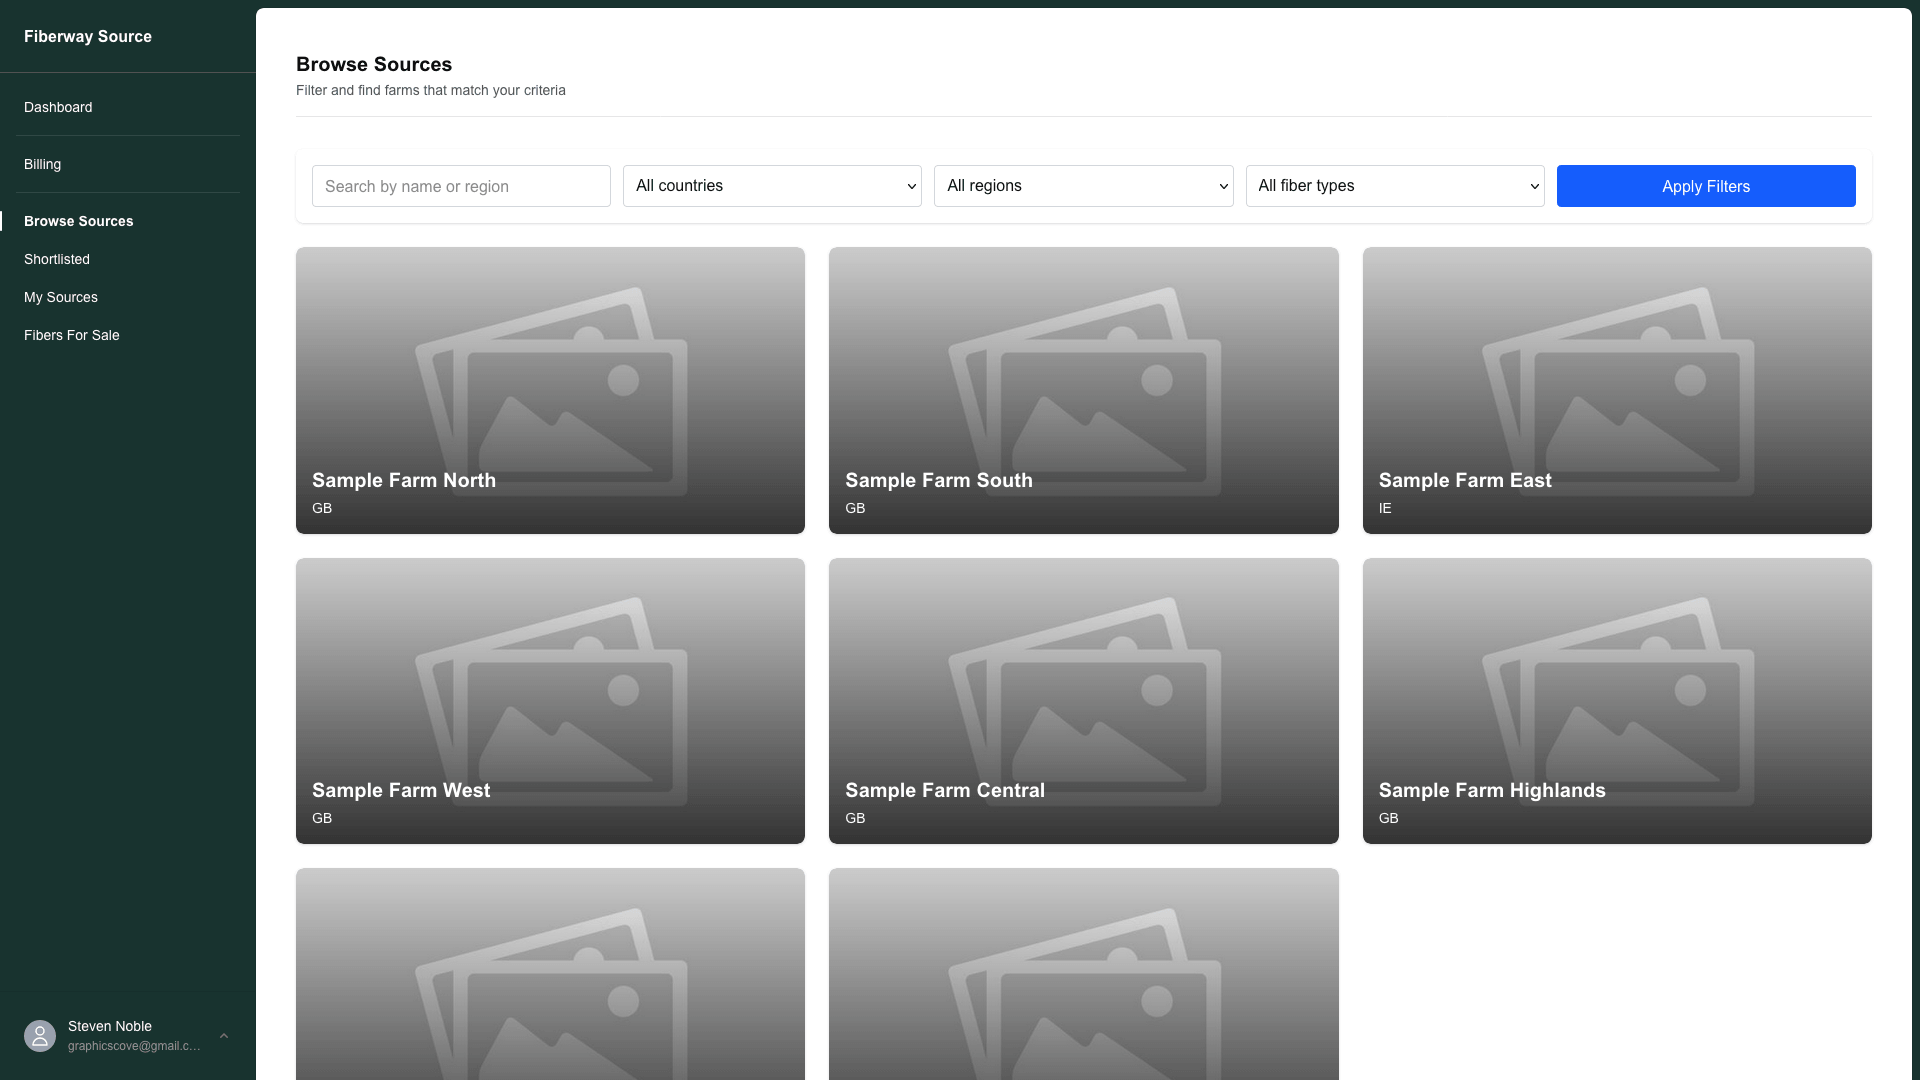1920x1080 pixels.
Task: Click the Apply Filters button
Action: point(1706,186)
